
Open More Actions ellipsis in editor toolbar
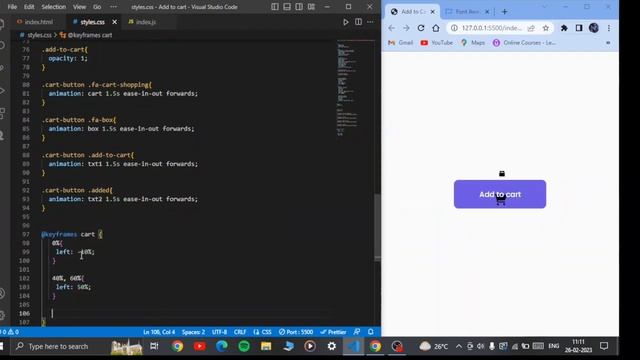(370, 22)
